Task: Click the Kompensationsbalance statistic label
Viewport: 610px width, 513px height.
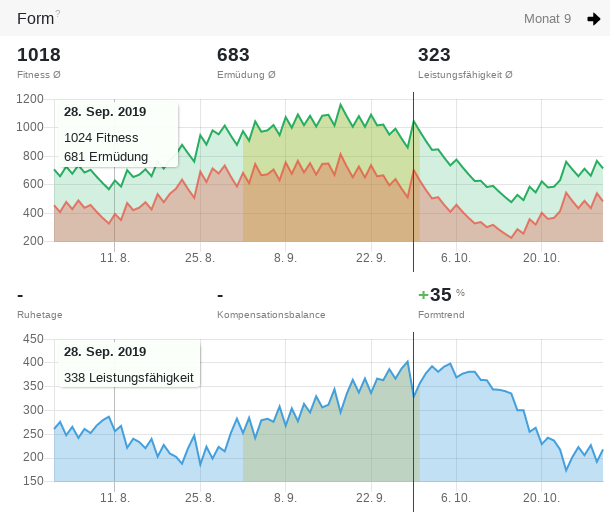Action: pos(271,314)
